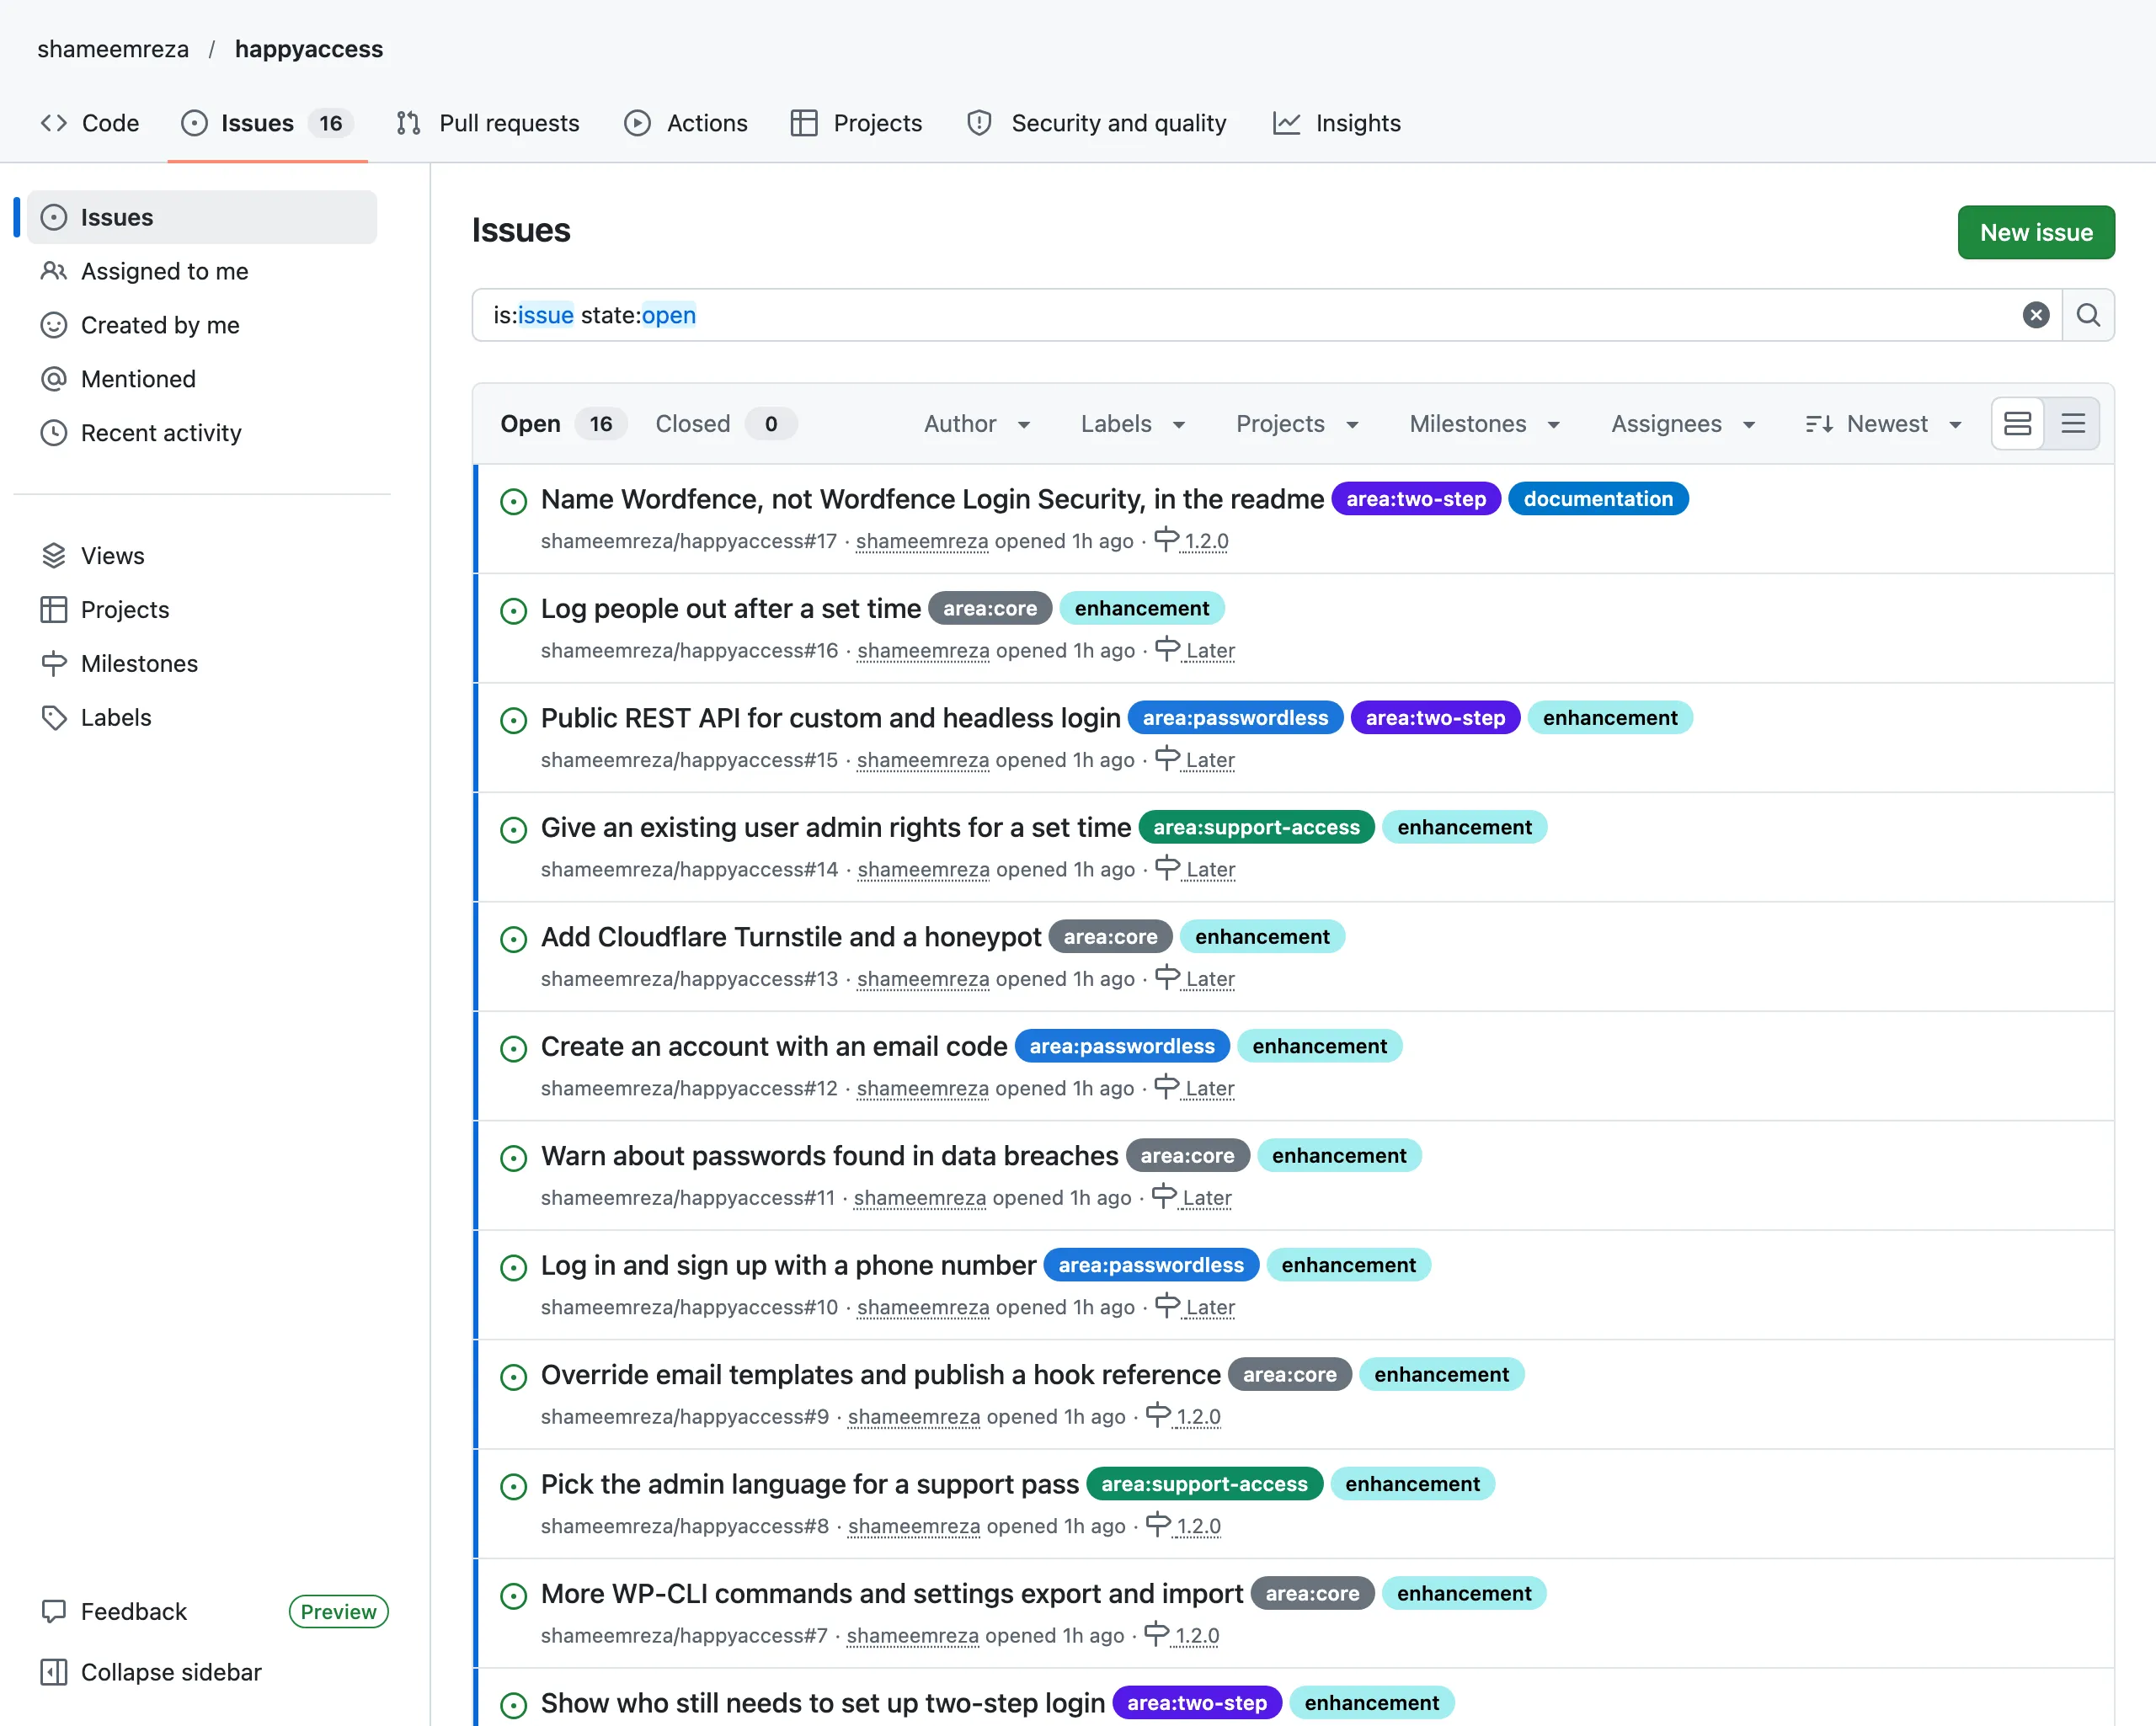Open the repository Projects tab
2156x1726 pixels.
856,123
